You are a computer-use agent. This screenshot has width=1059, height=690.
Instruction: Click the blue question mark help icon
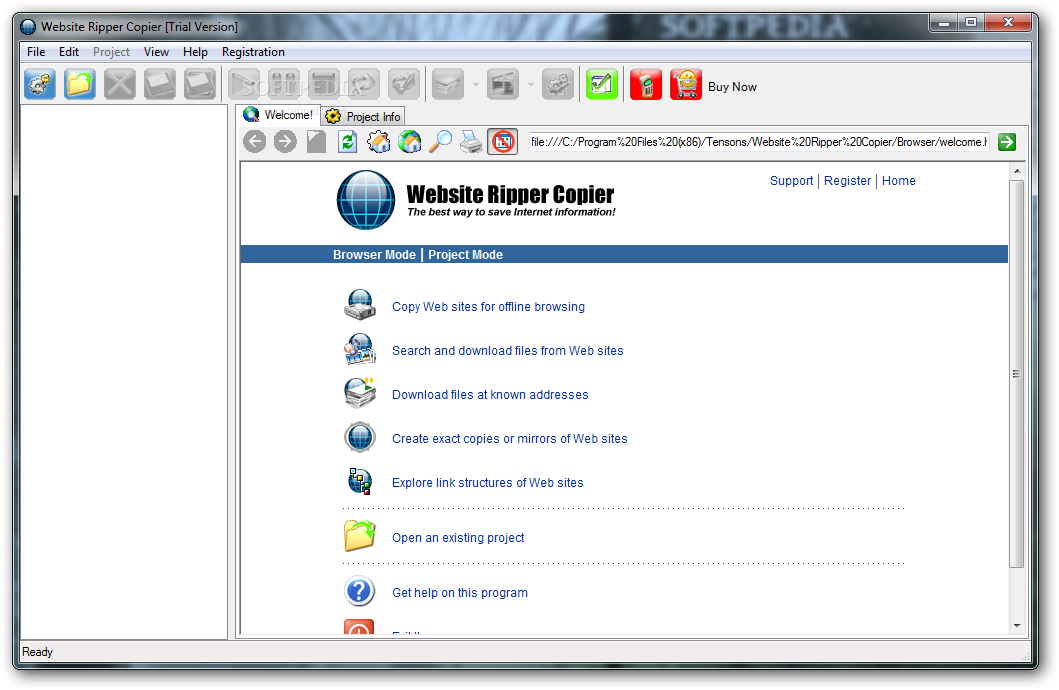coord(360,591)
